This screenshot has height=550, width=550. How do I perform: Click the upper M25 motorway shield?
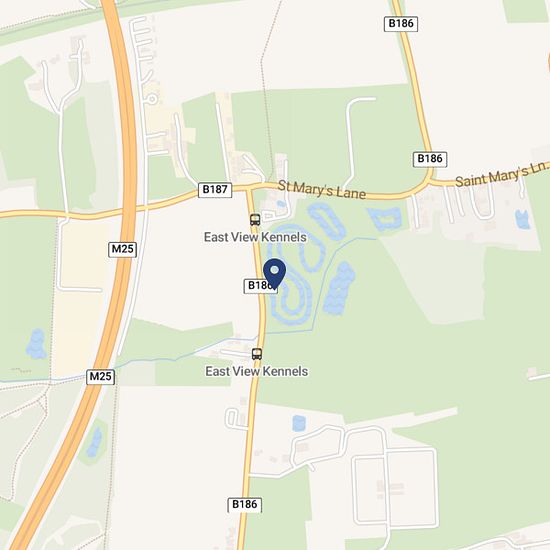coord(122,249)
